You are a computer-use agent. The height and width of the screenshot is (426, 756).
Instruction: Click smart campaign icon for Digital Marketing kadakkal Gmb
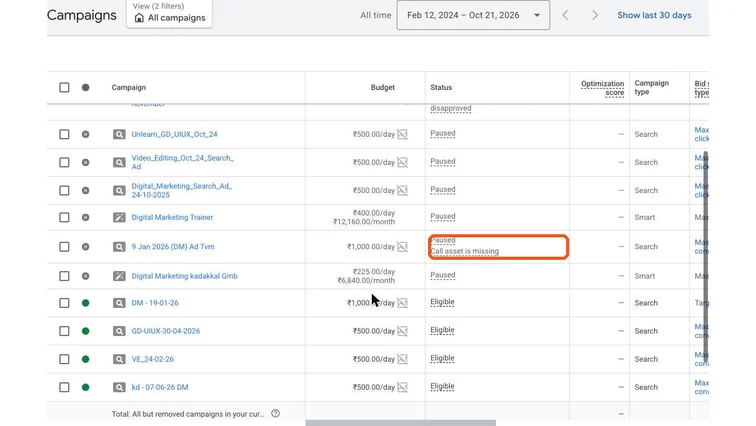pos(119,276)
